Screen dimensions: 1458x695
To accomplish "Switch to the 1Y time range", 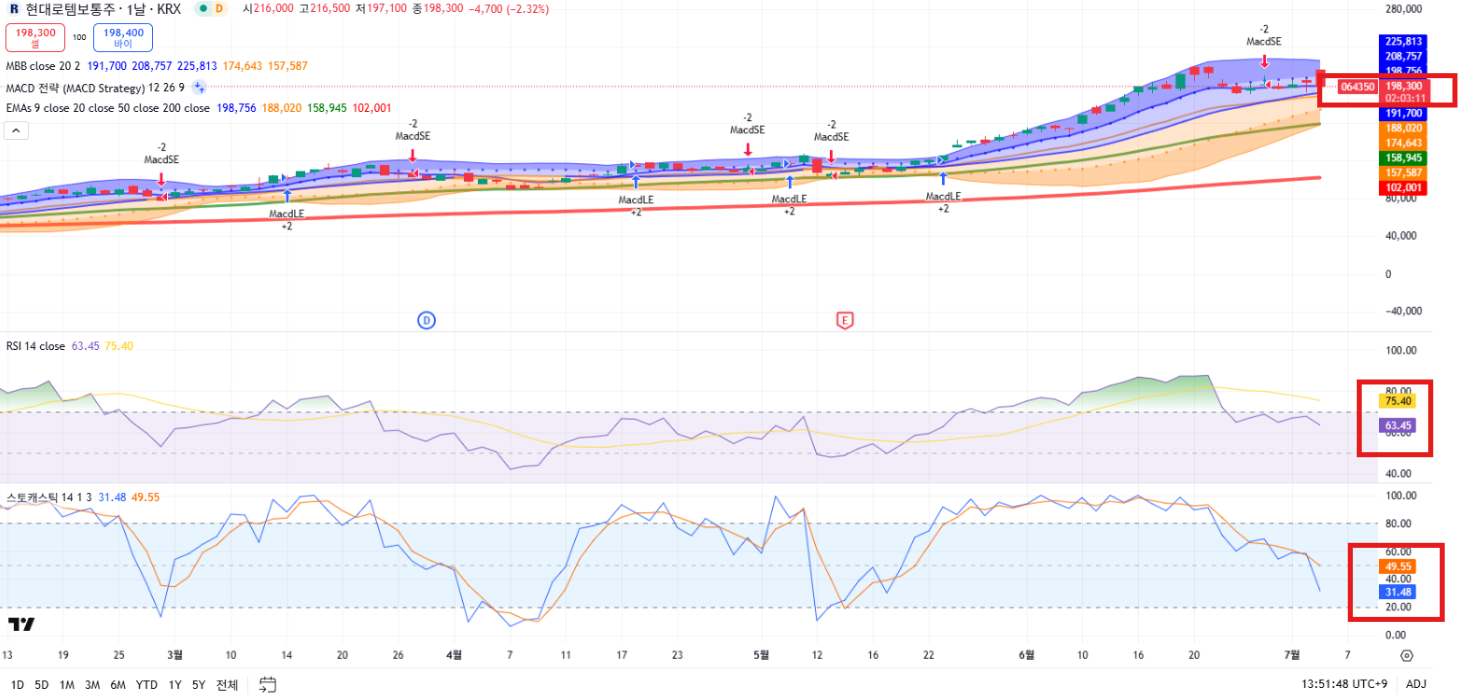I will [175, 685].
